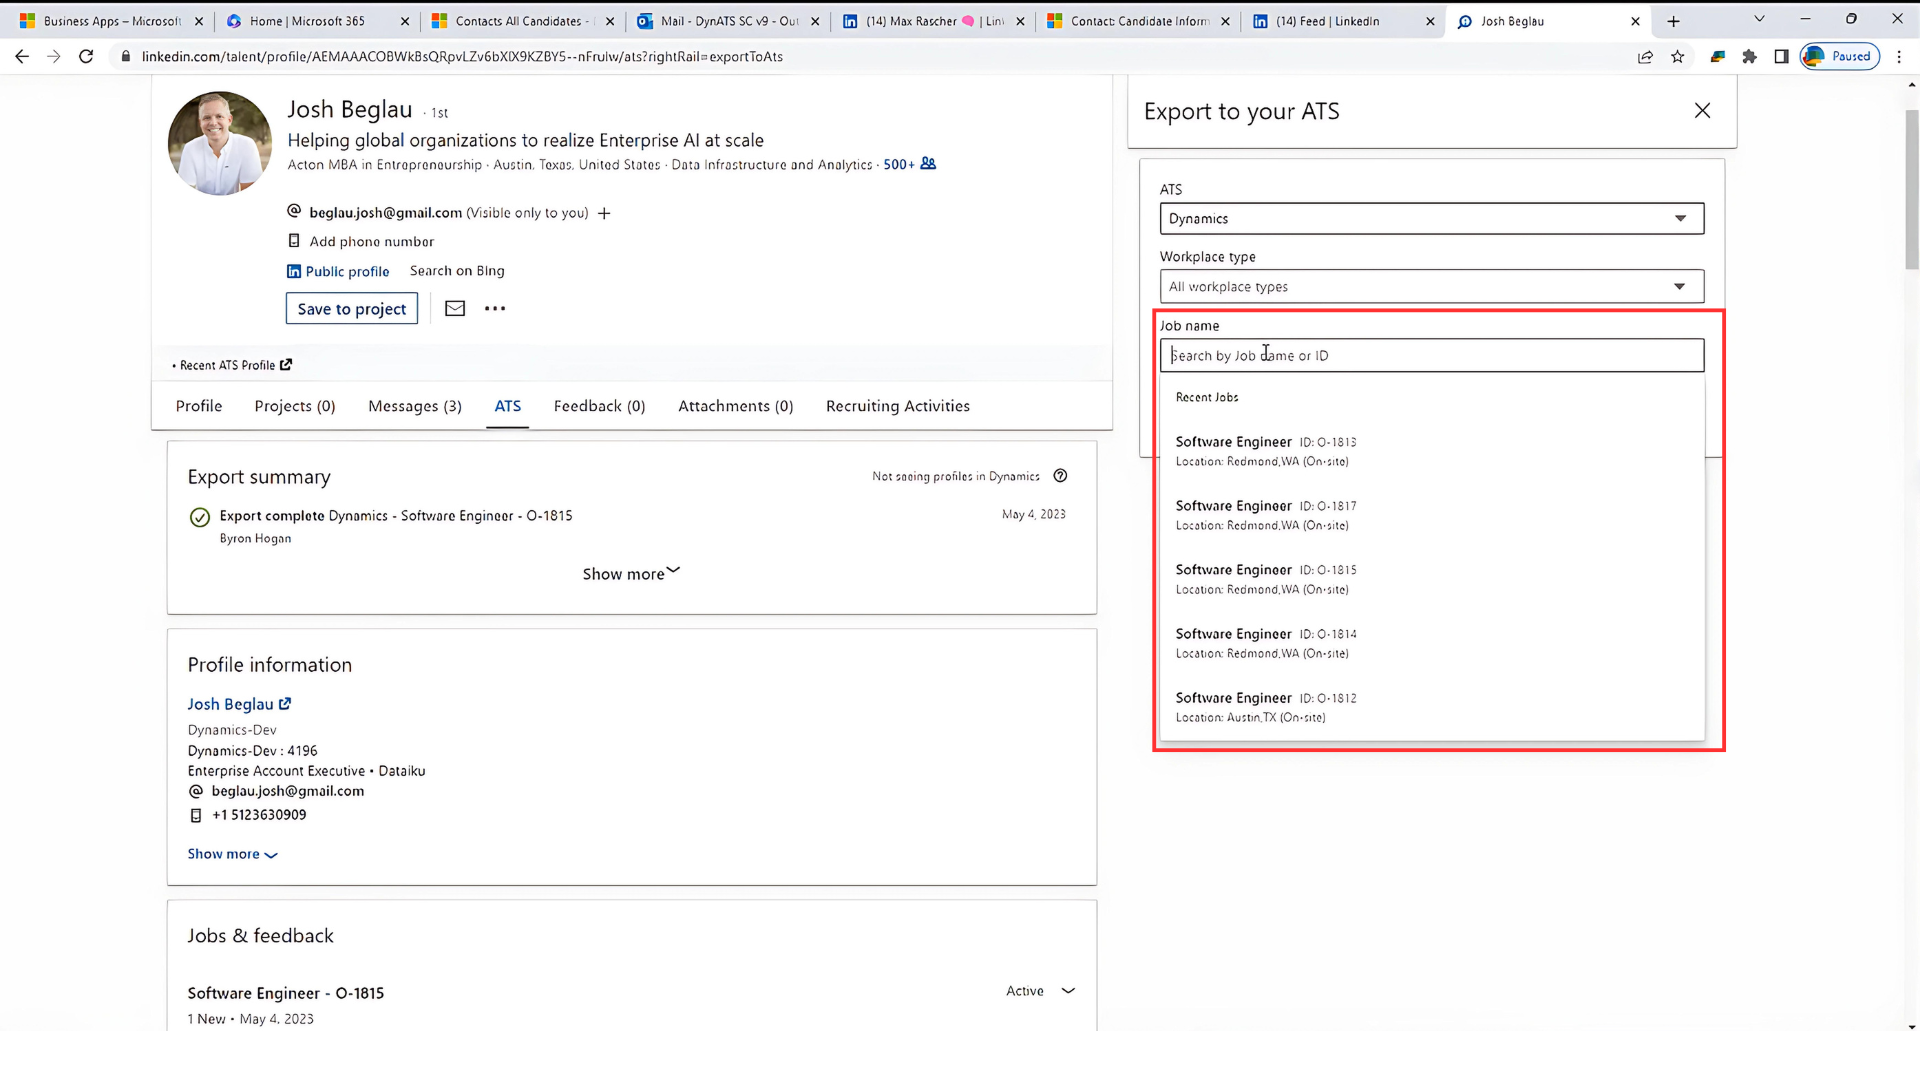Switch to Max Rascher LinkedIn browser tab
This screenshot has height=1080, width=1920.
coord(935,21)
